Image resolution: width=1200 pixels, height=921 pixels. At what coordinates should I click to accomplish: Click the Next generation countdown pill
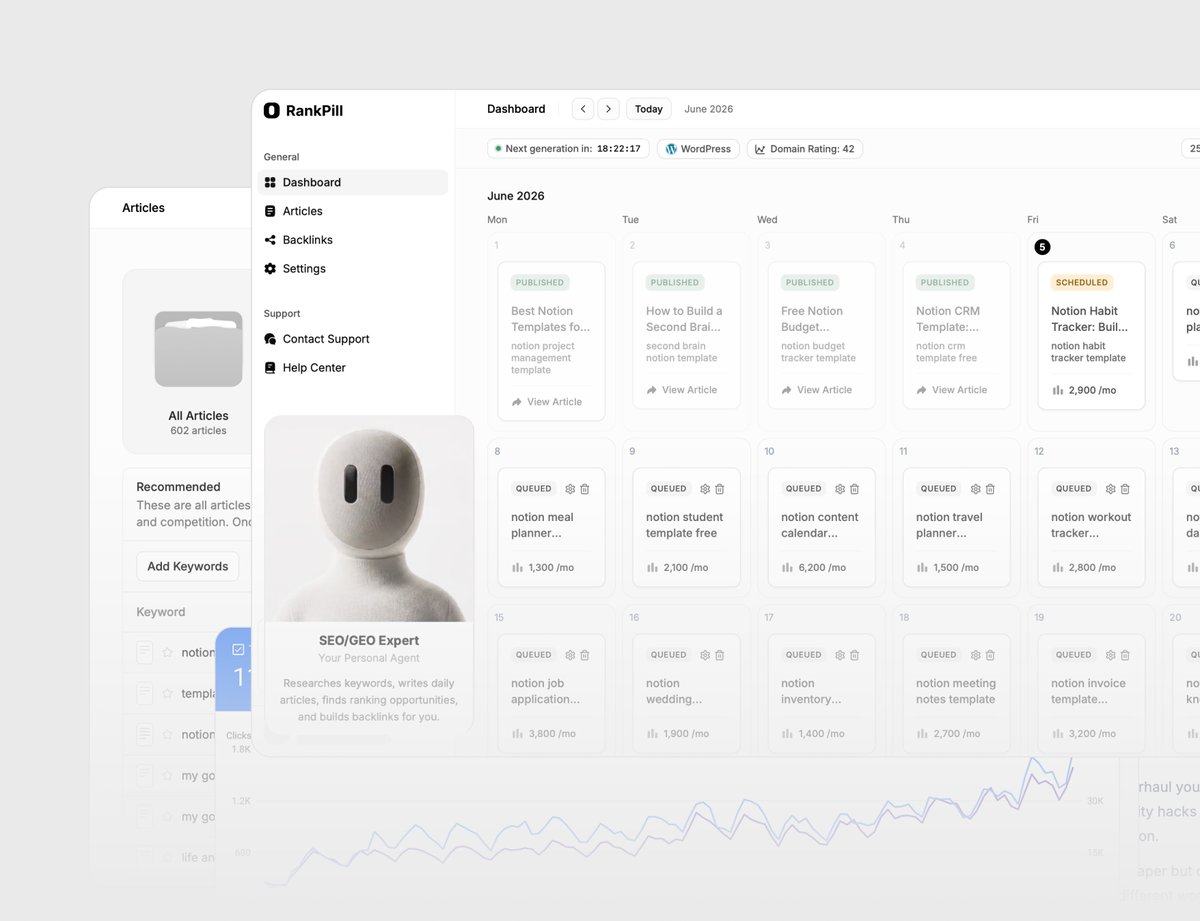tap(568, 149)
